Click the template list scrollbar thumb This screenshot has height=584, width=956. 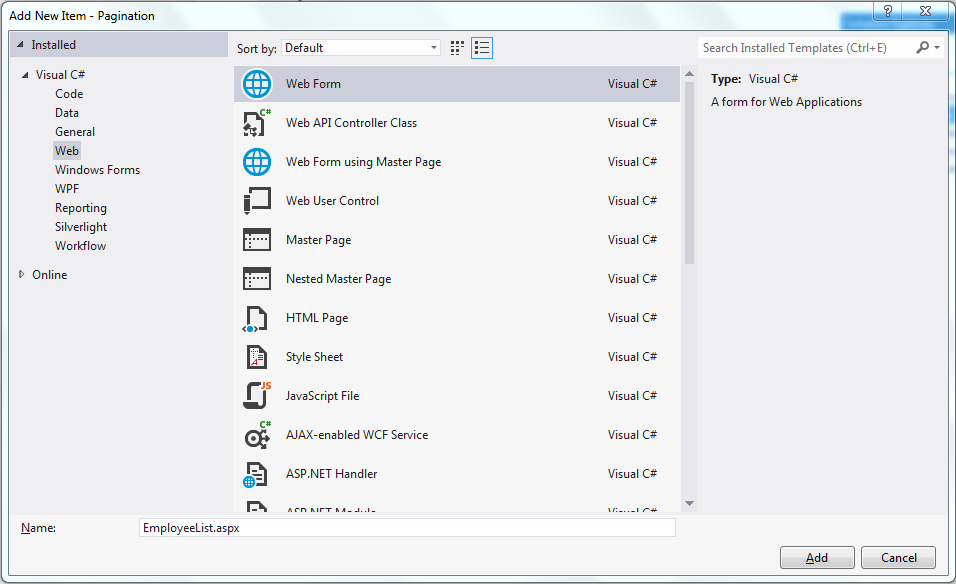point(690,173)
